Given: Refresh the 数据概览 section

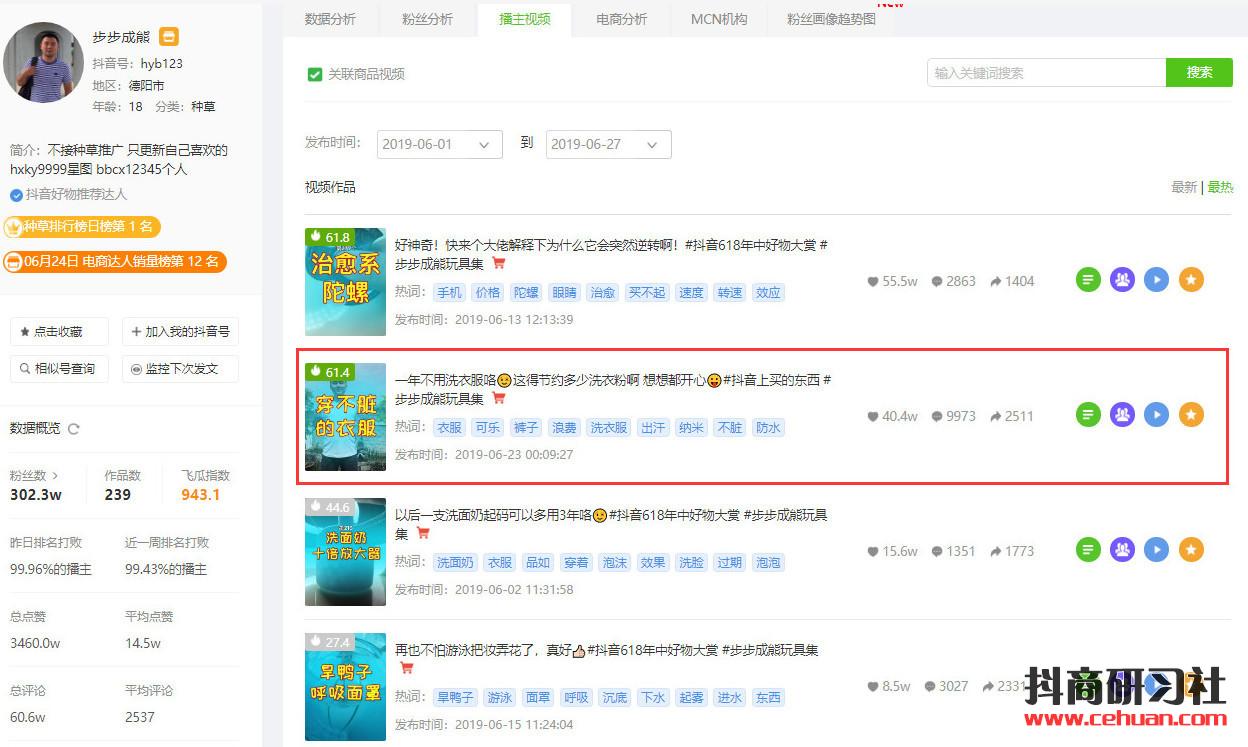Looking at the screenshot, I should click(x=73, y=428).
